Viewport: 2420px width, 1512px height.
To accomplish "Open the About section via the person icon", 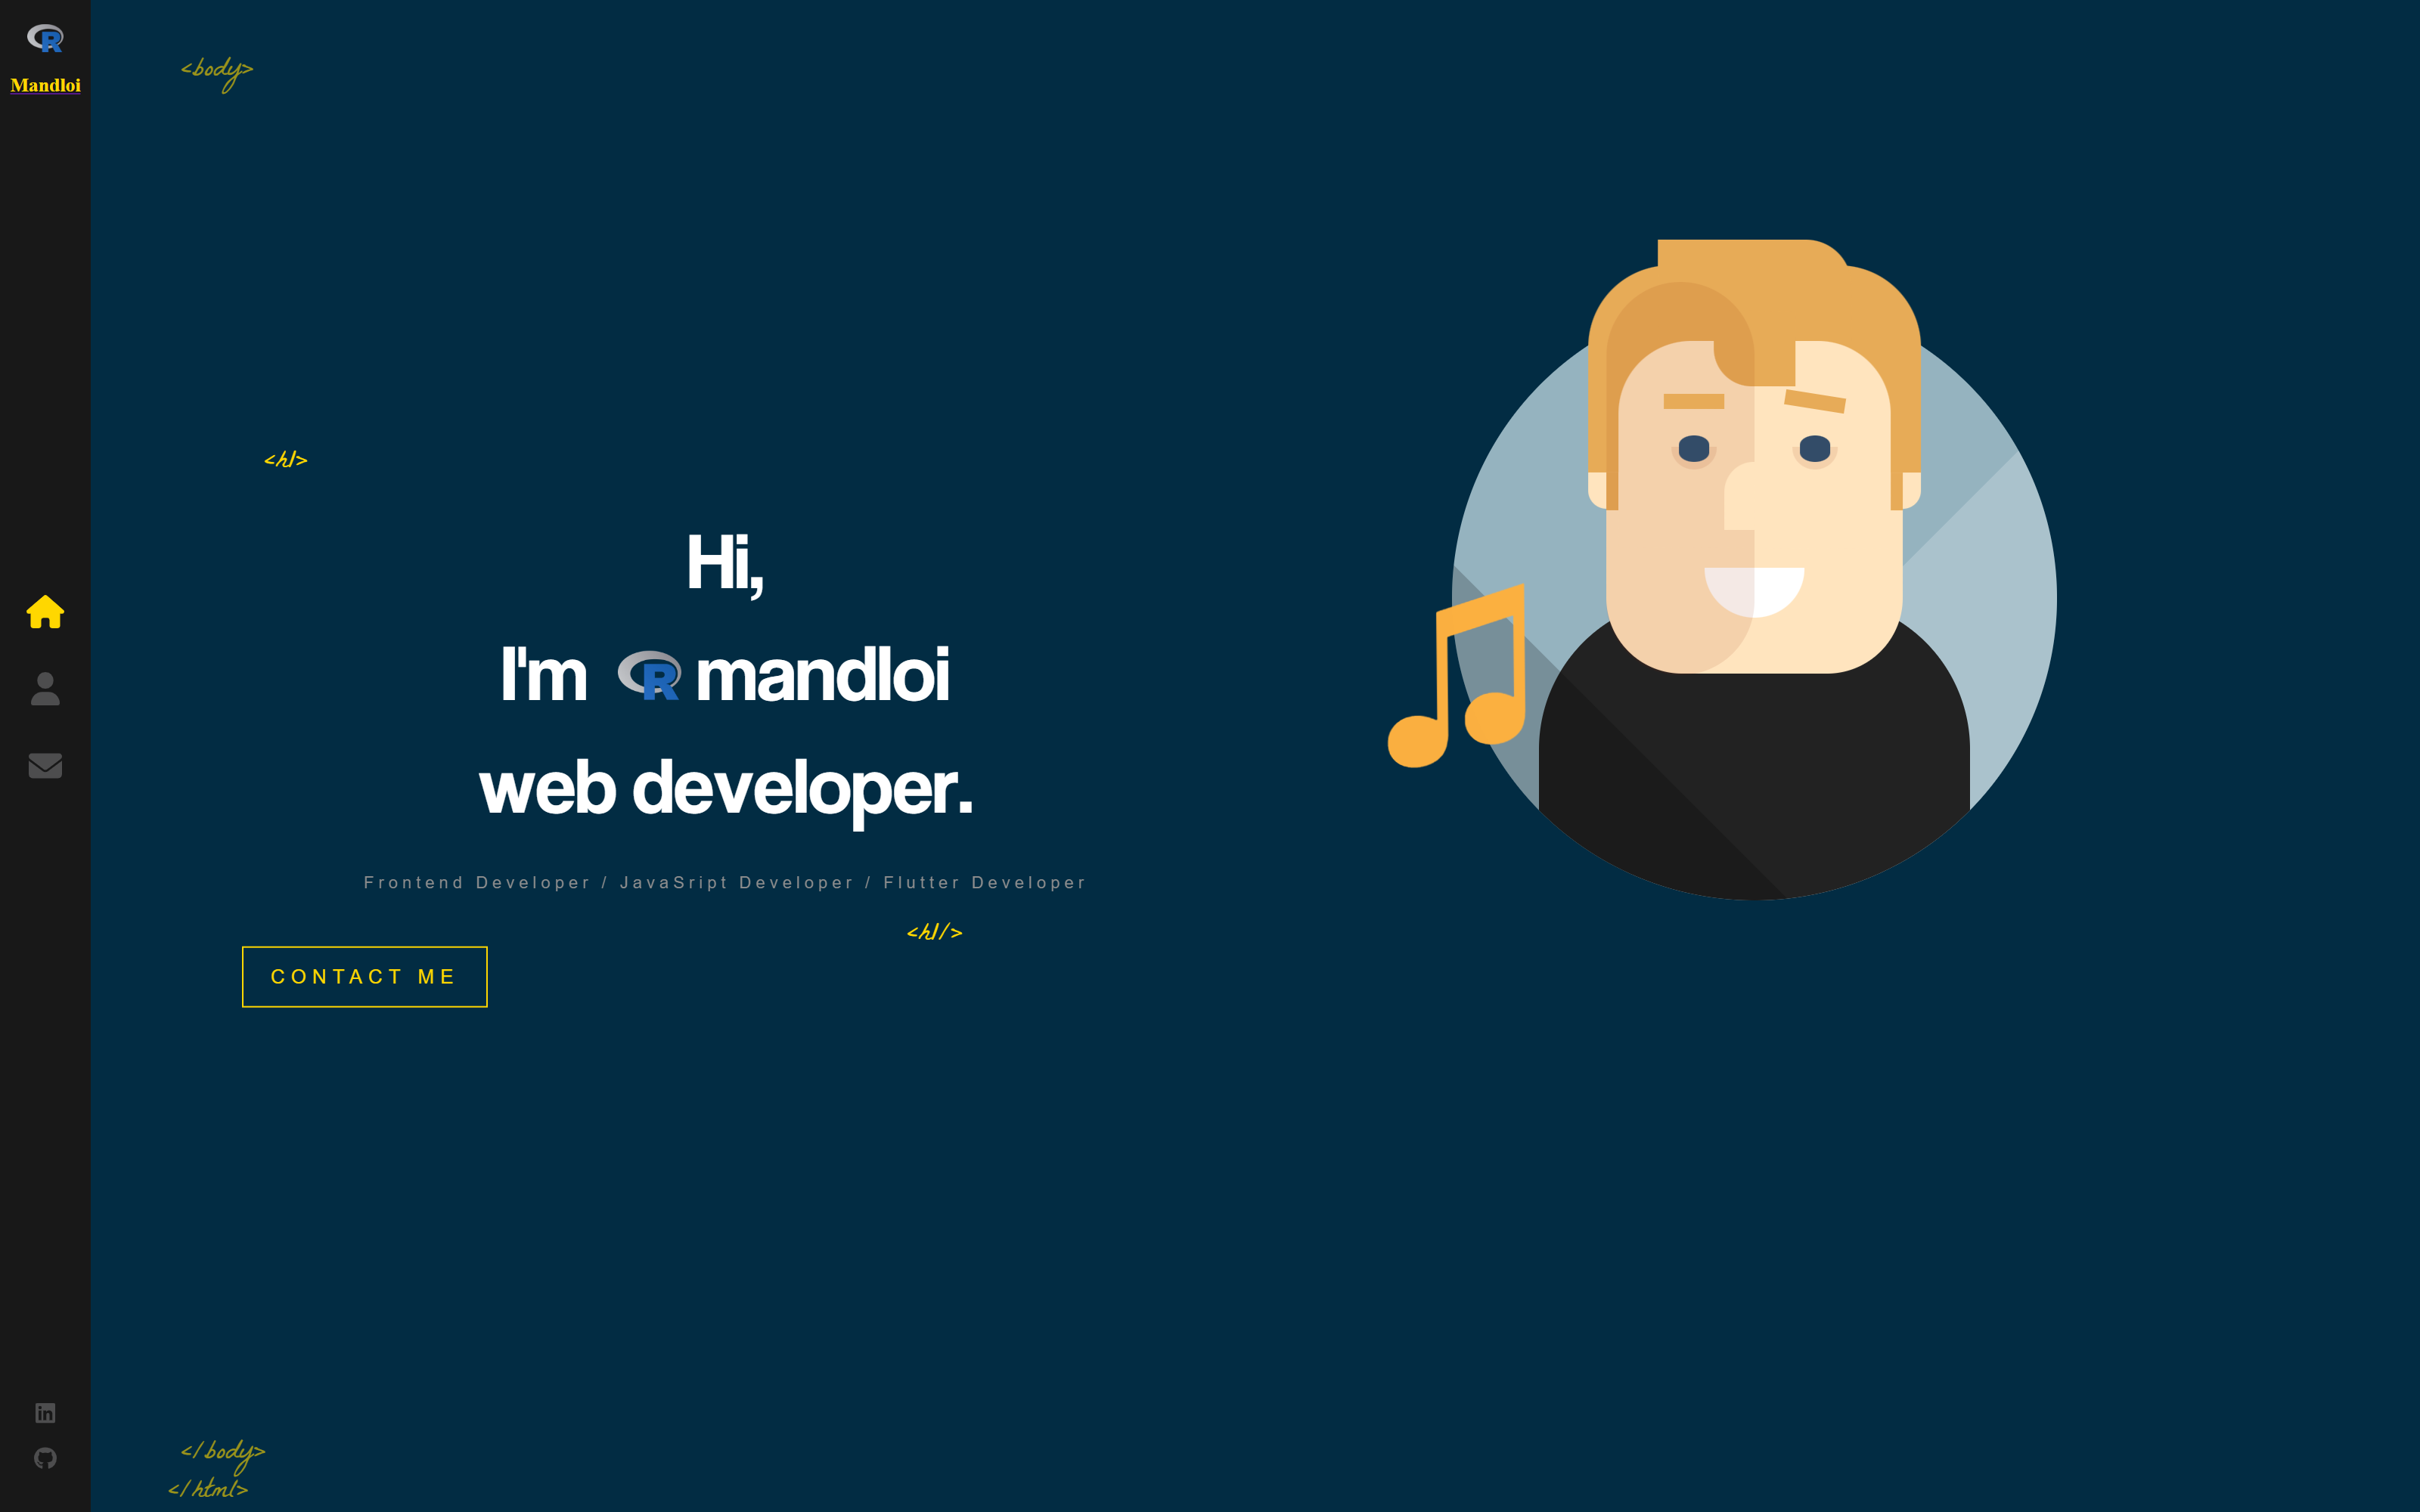I will [45, 690].
